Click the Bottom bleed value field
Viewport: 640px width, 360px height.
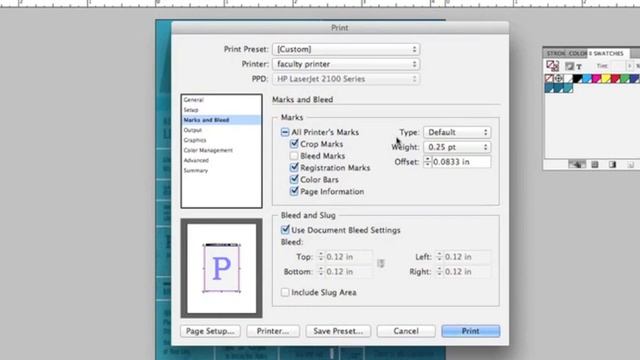point(349,271)
